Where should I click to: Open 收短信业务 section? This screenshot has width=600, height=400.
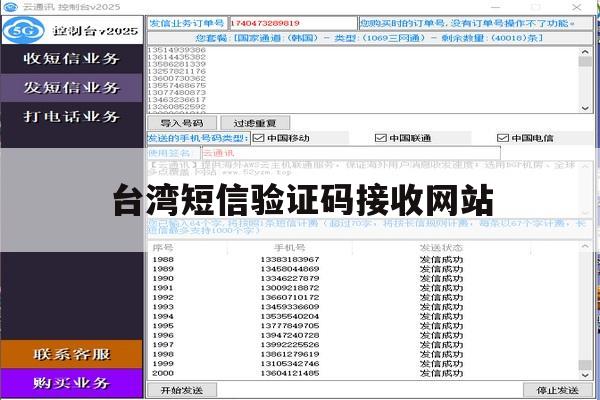point(72,59)
